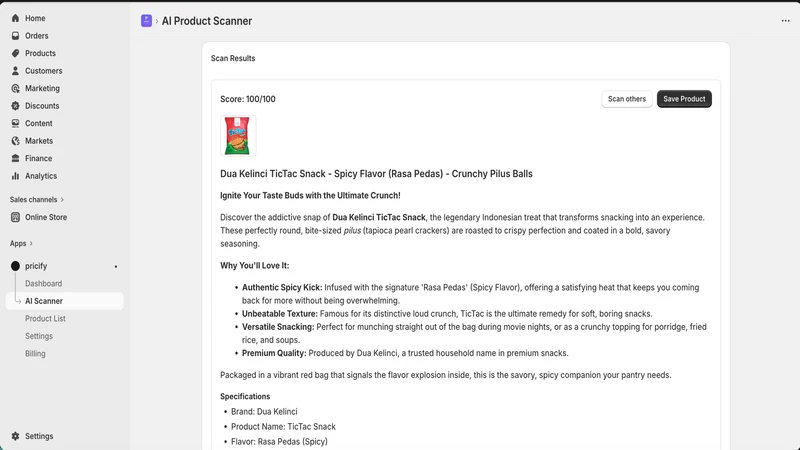Click the sidebar Settings gear icon
The image size is (800, 450).
coord(15,436)
